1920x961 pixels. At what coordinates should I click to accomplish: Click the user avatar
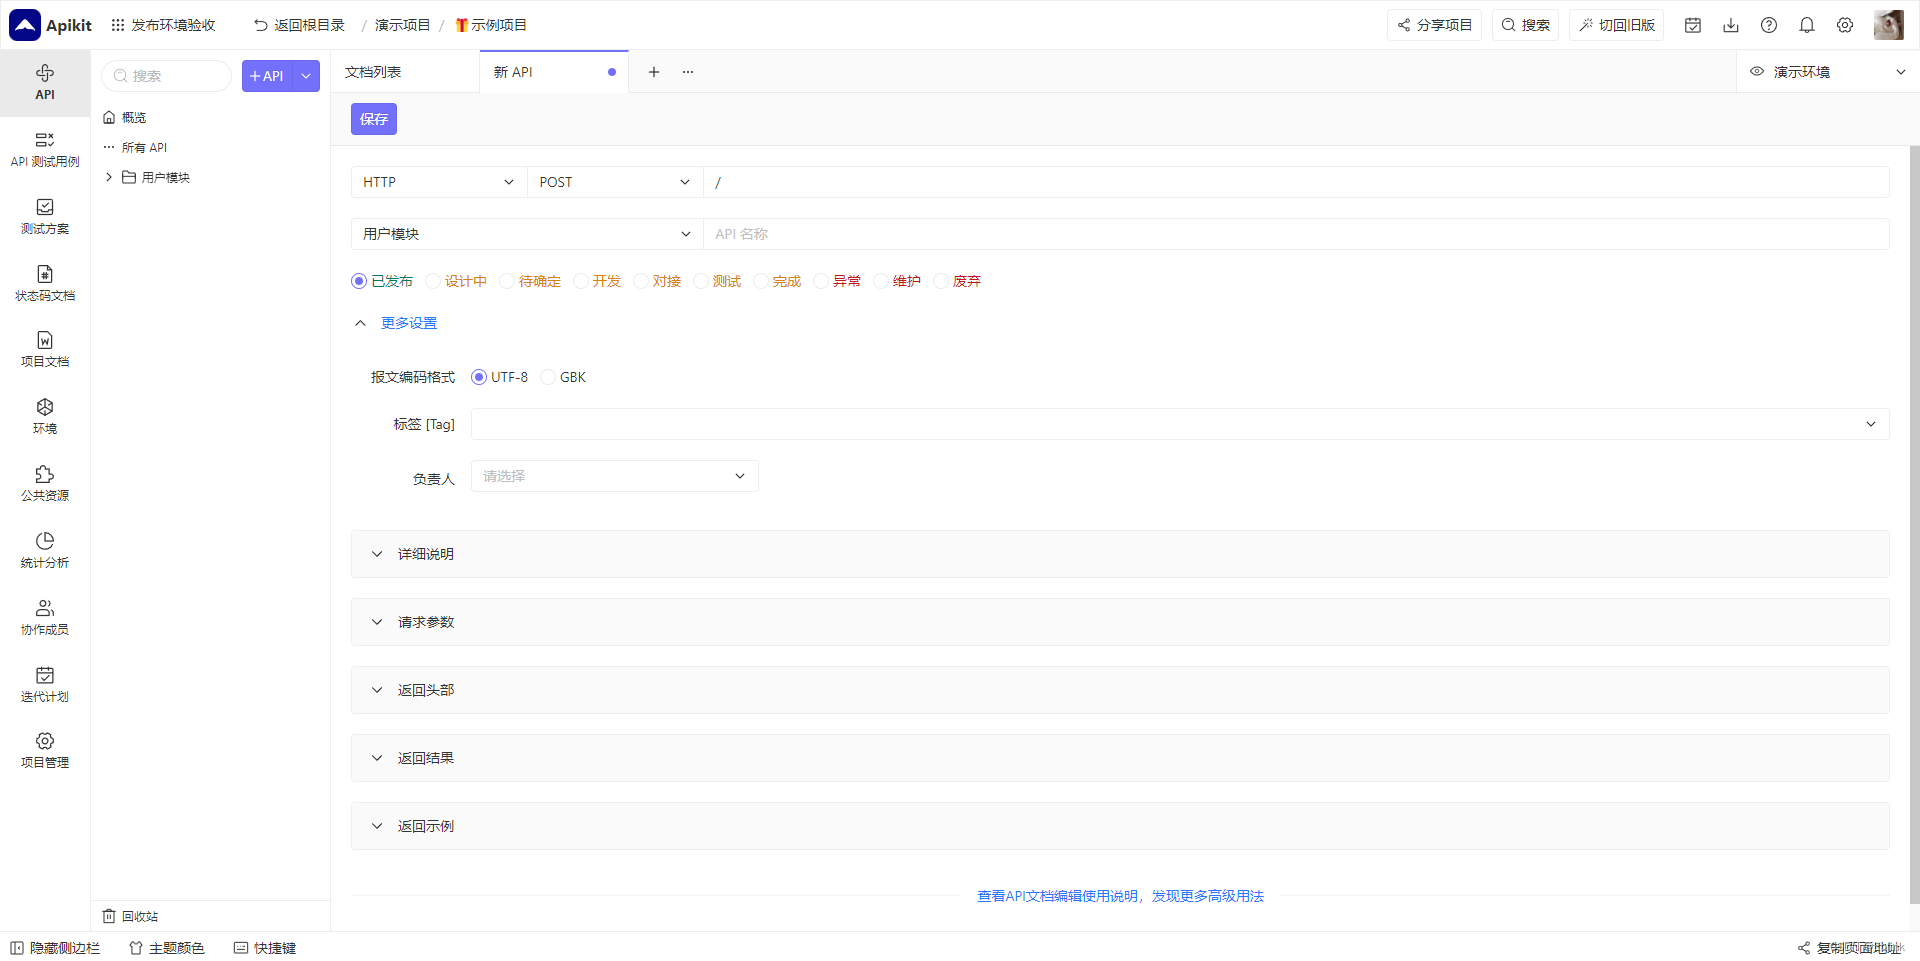coord(1889,25)
